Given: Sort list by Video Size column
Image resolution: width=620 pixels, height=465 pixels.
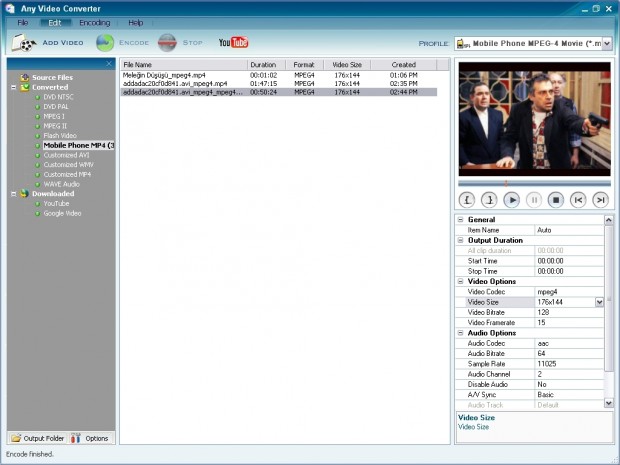Looking at the screenshot, I should point(347,64).
